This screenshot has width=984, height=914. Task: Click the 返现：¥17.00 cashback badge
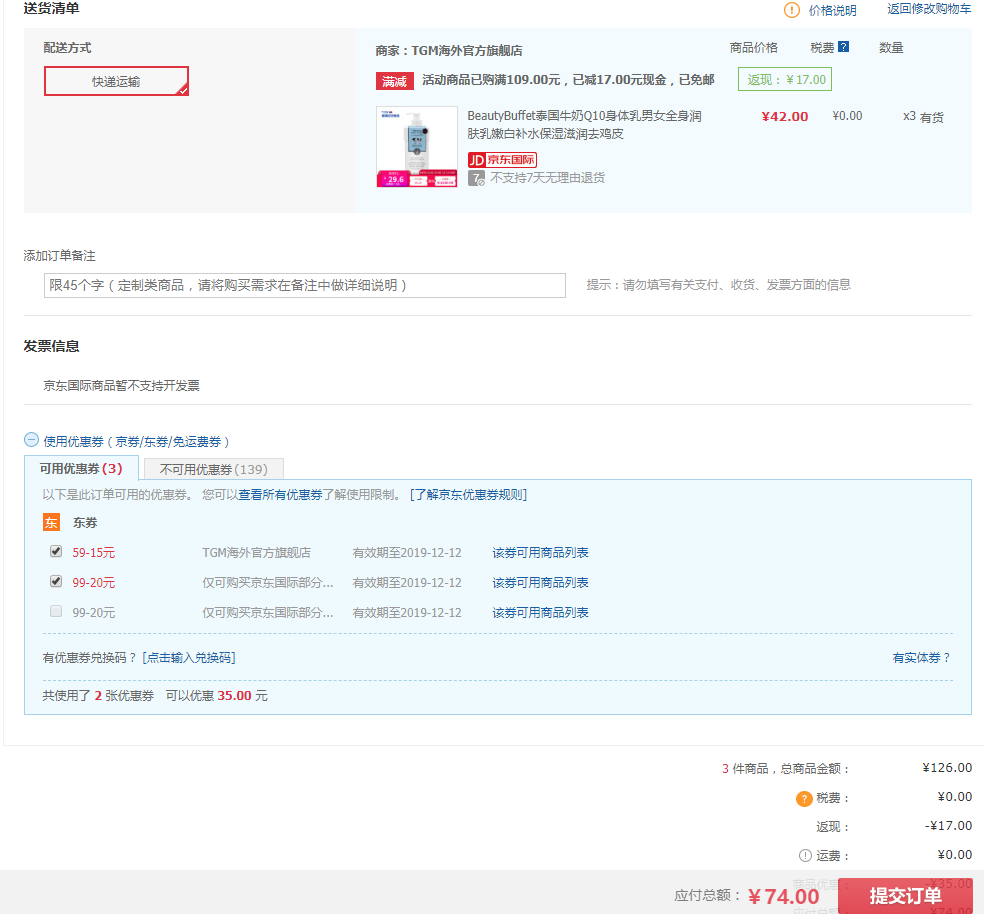pyautogui.click(x=785, y=80)
